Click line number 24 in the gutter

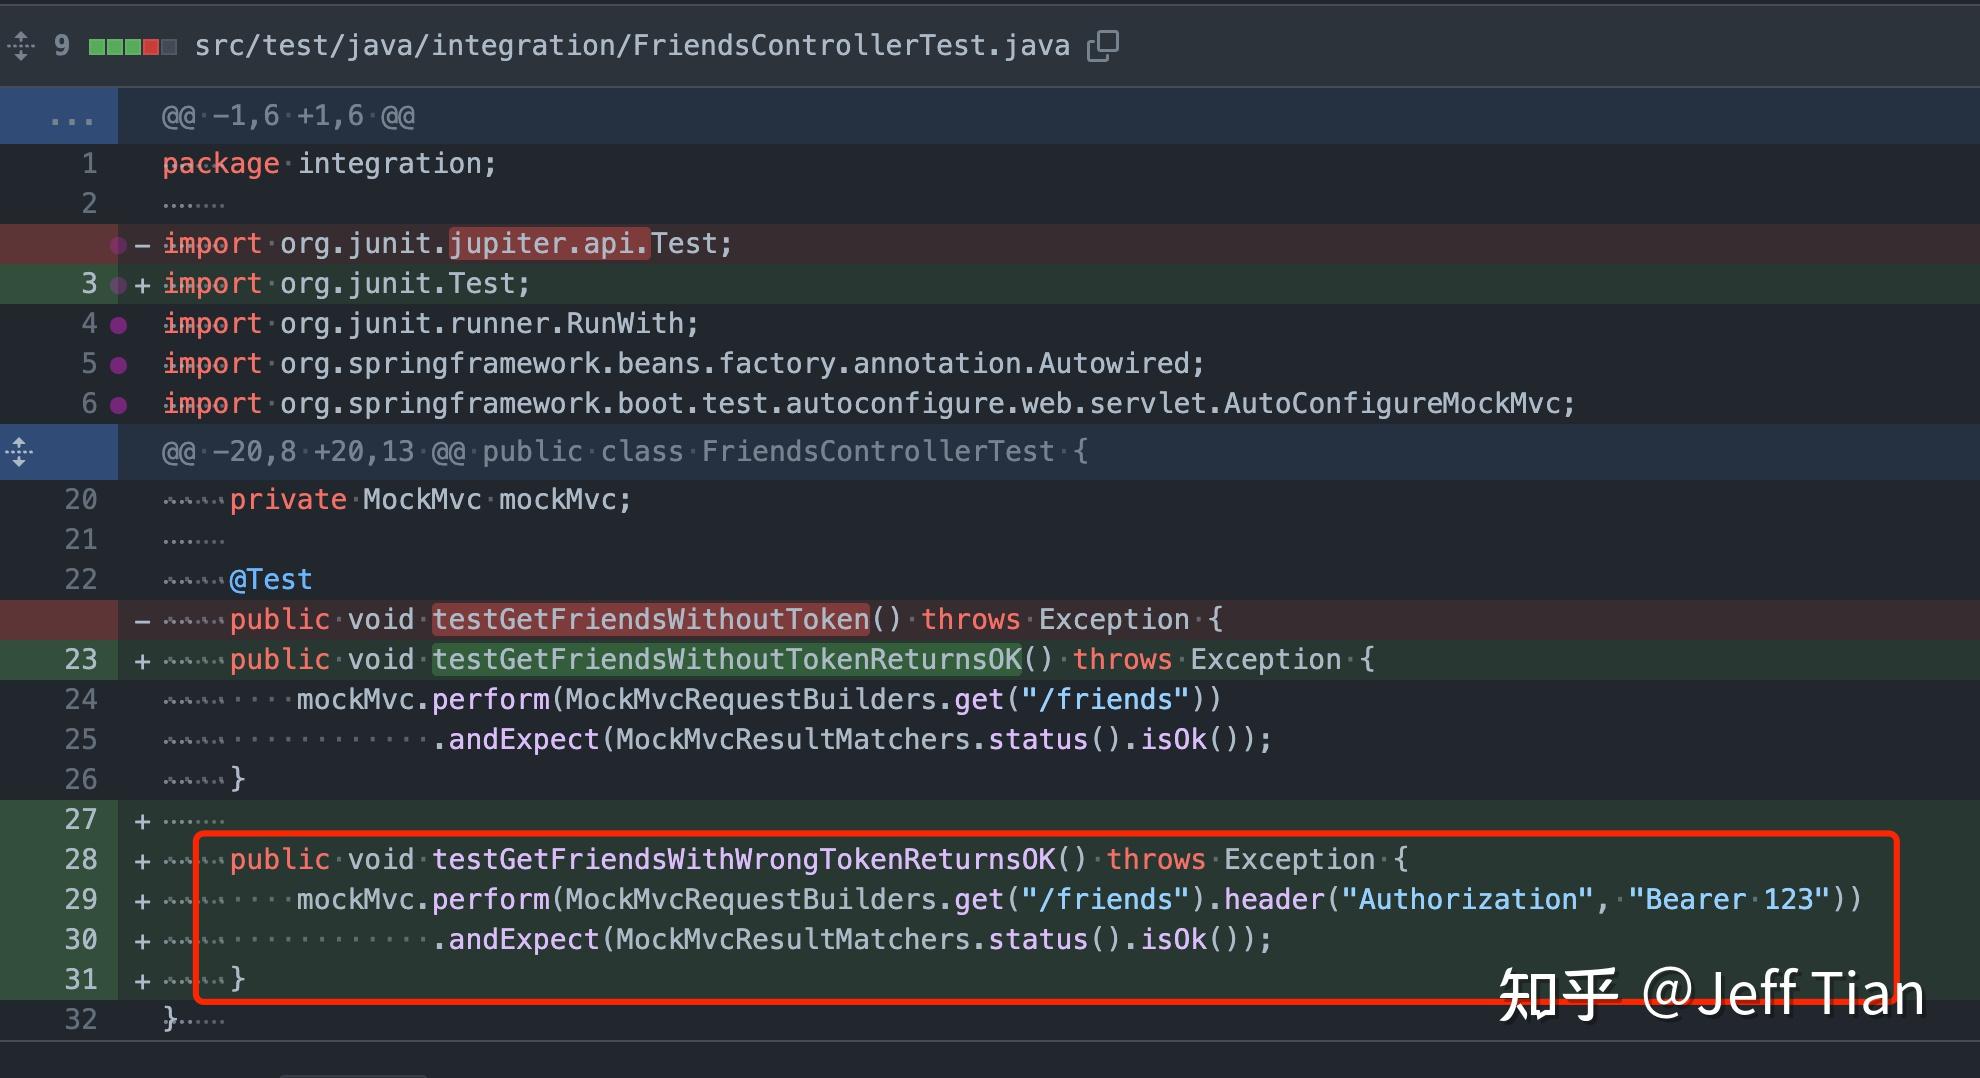coord(82,699)
